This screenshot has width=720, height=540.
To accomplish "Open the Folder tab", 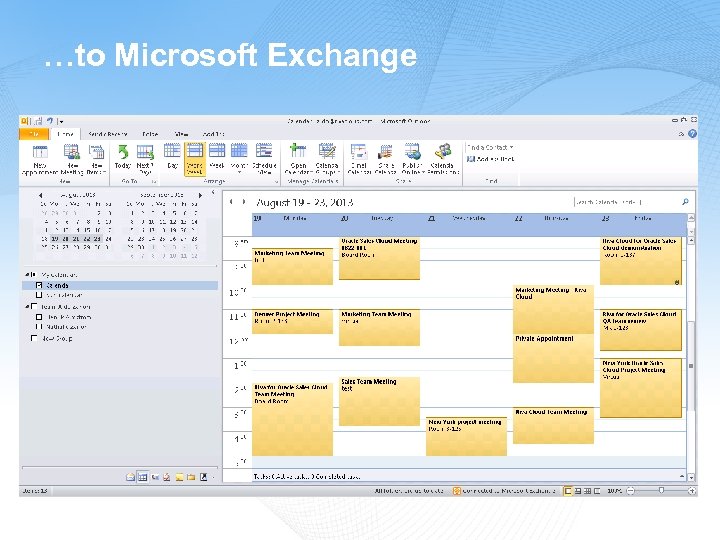I will click(150, 134).
